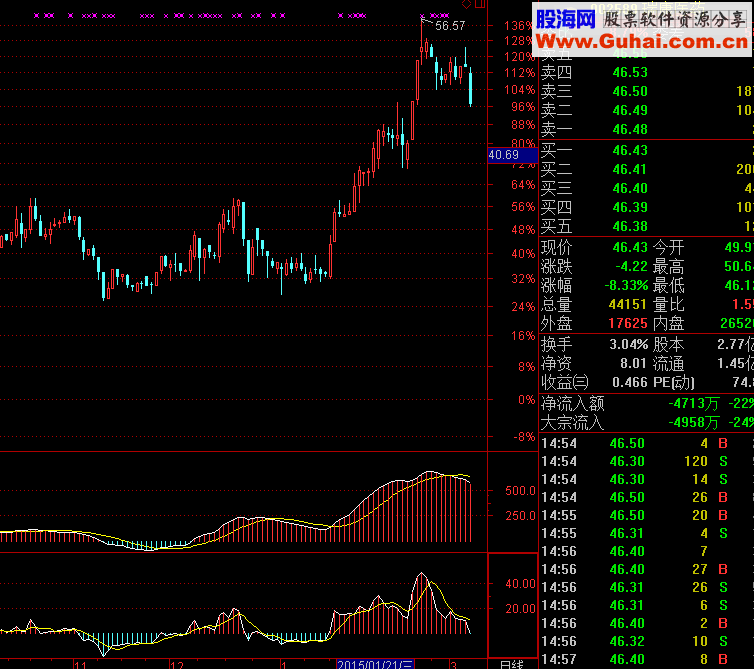Select the 买三 bid row at 46.40

tap(646, 189)
